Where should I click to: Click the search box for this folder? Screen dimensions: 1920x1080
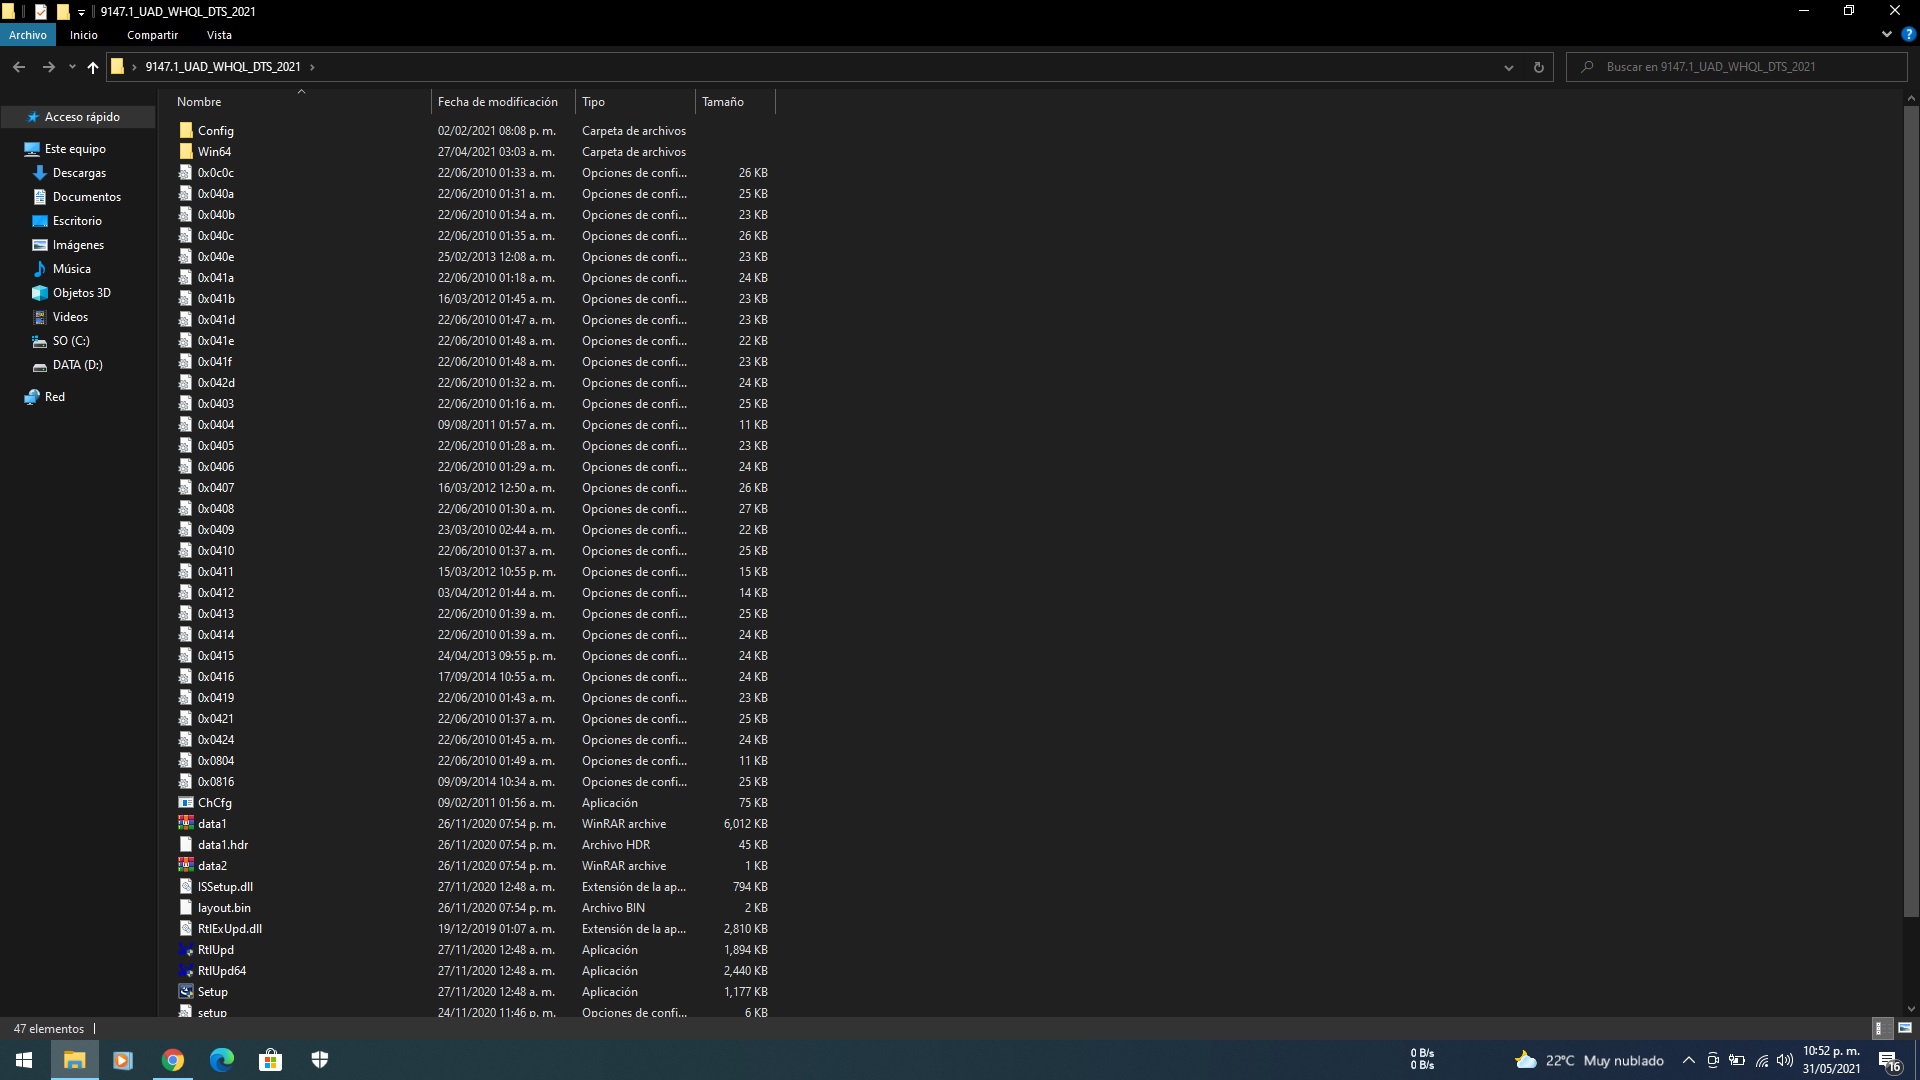tap(1736, 67)
